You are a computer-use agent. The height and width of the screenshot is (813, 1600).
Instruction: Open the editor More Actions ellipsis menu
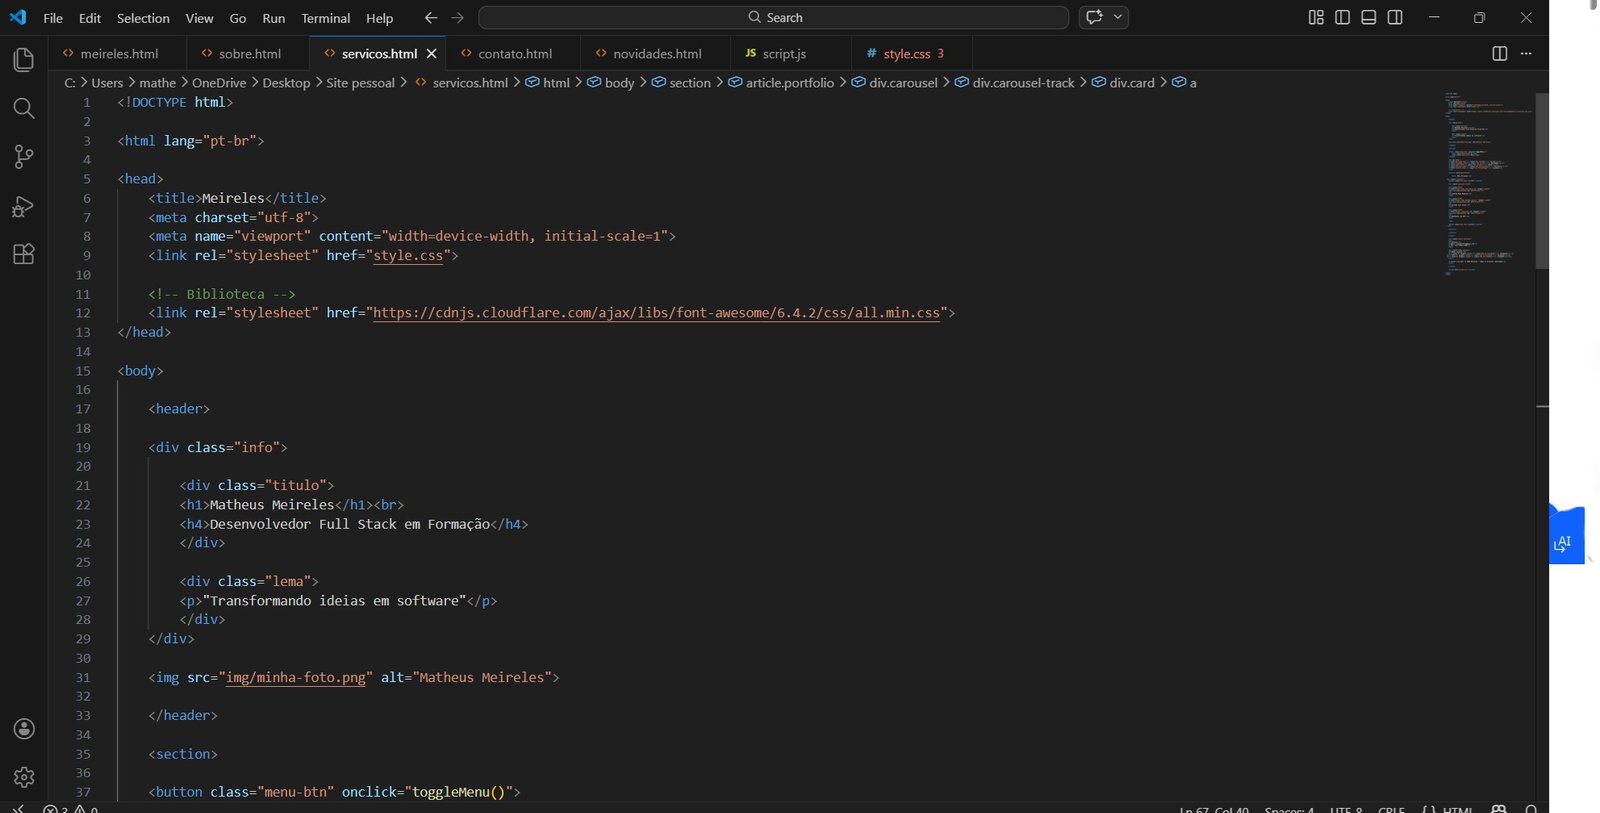point(1526,54)
